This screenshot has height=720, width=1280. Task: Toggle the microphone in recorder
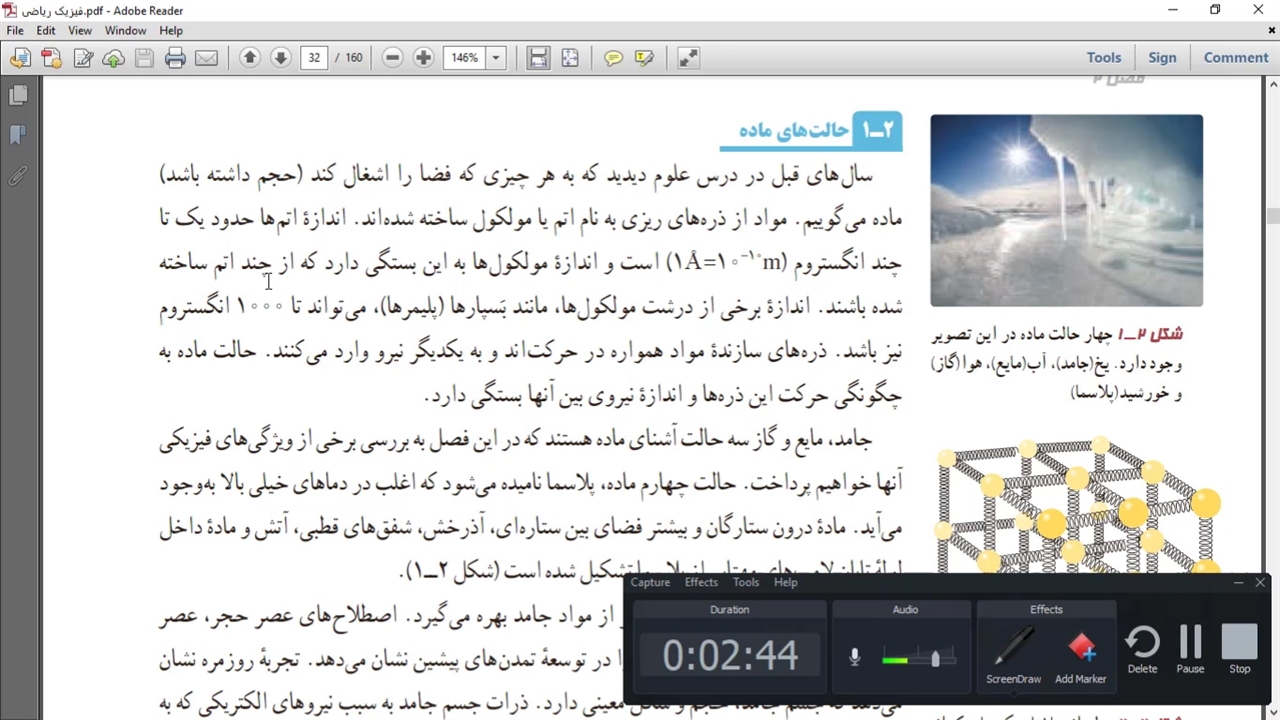(854, 657)
